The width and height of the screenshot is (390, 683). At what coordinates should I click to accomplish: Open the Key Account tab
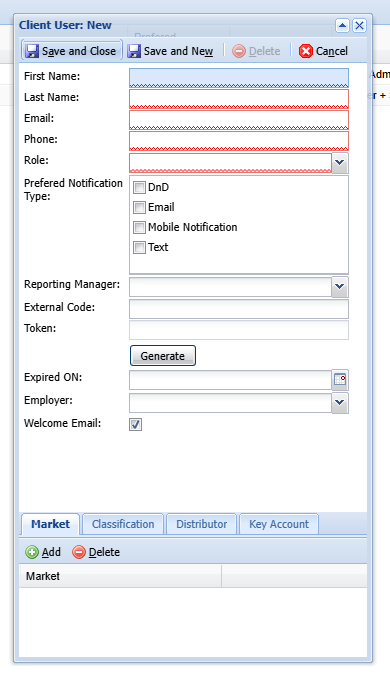click(x=279, y=524)
